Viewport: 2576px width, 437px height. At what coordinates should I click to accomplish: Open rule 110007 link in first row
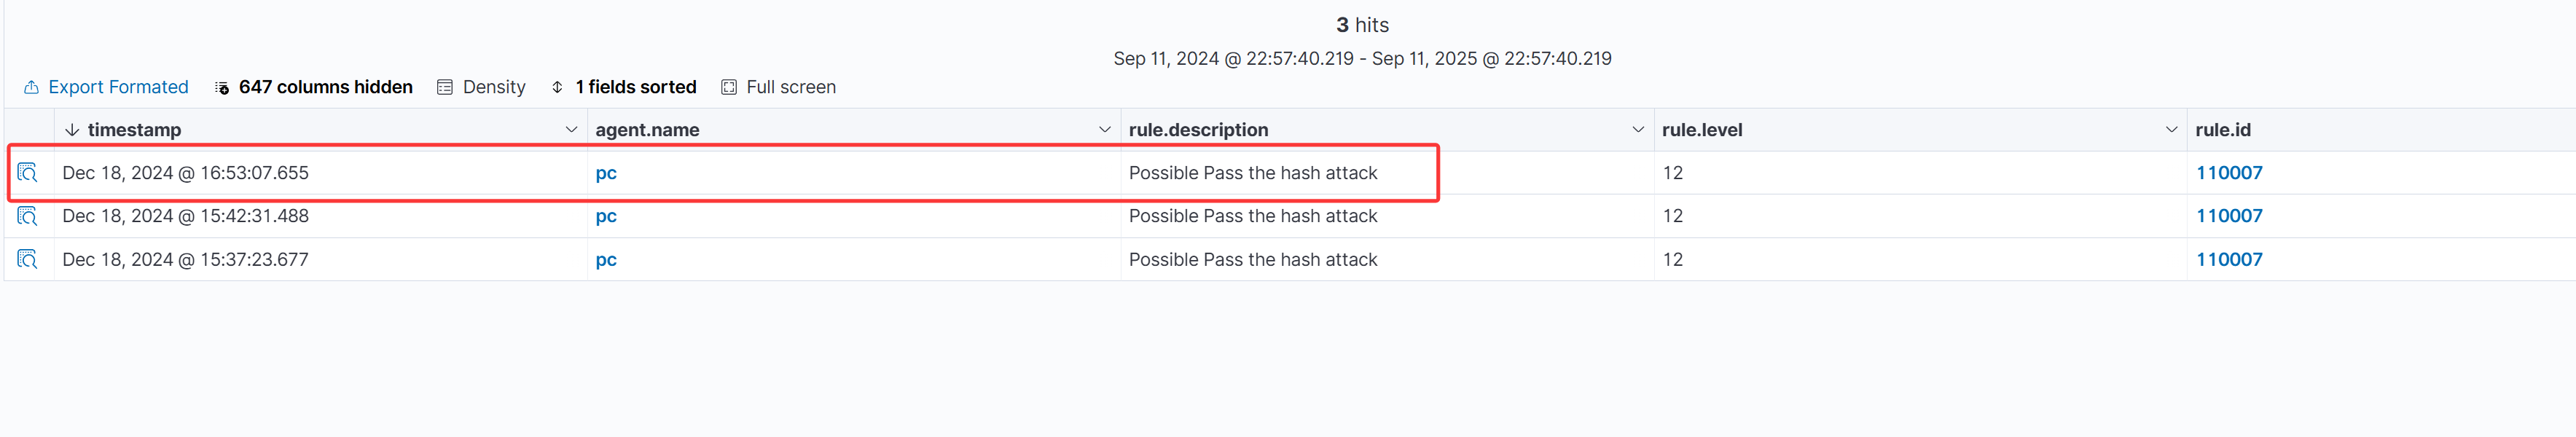coord(2229,173)
